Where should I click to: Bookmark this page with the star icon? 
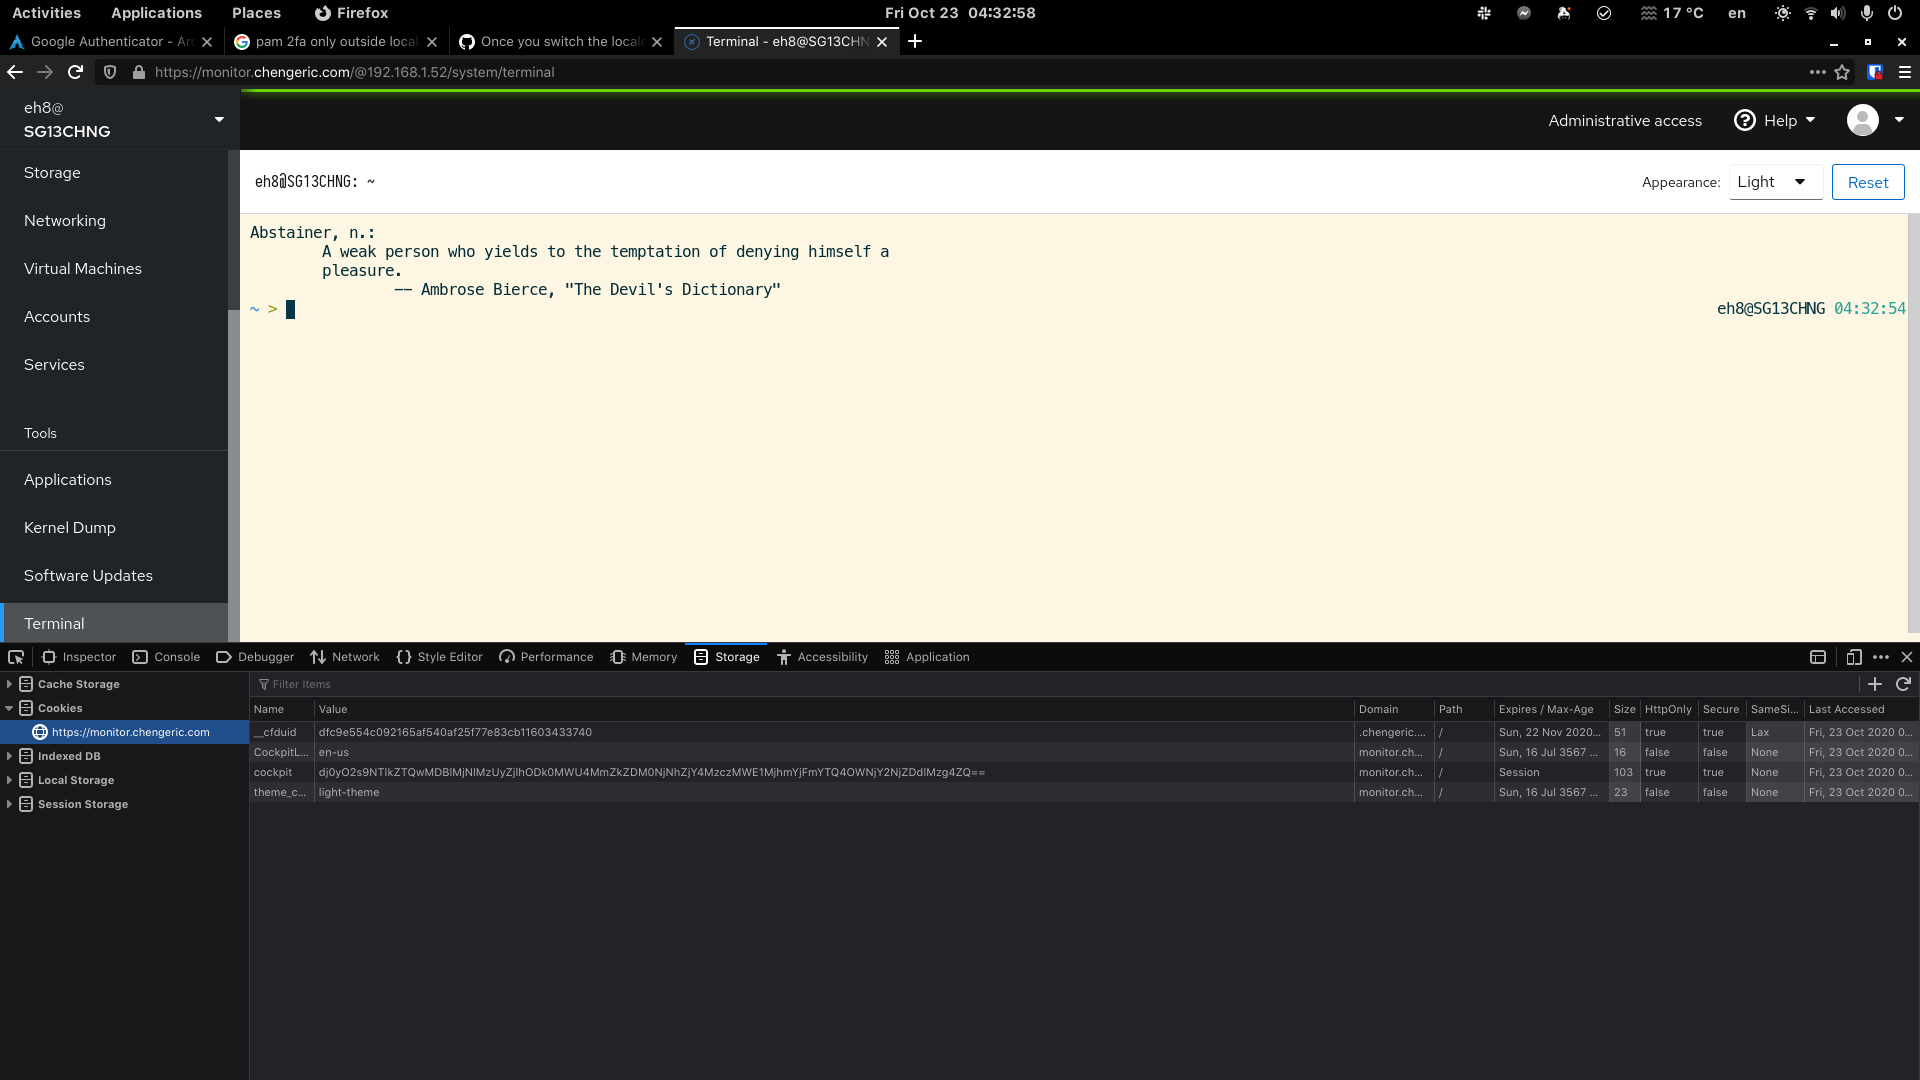(1844, 72)
